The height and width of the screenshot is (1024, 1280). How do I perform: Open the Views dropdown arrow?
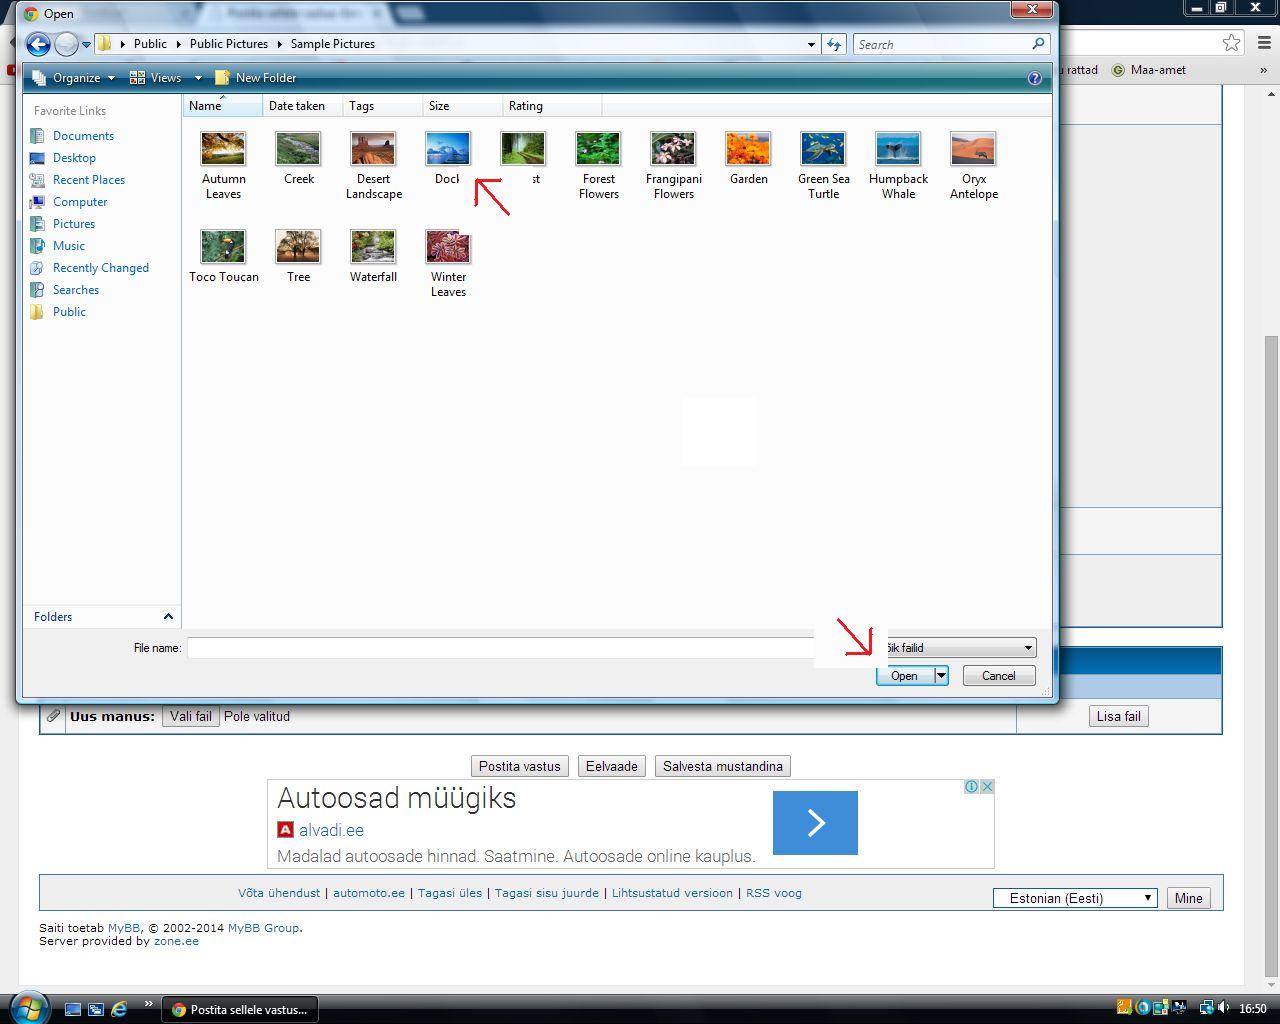(x=198, y=78)
